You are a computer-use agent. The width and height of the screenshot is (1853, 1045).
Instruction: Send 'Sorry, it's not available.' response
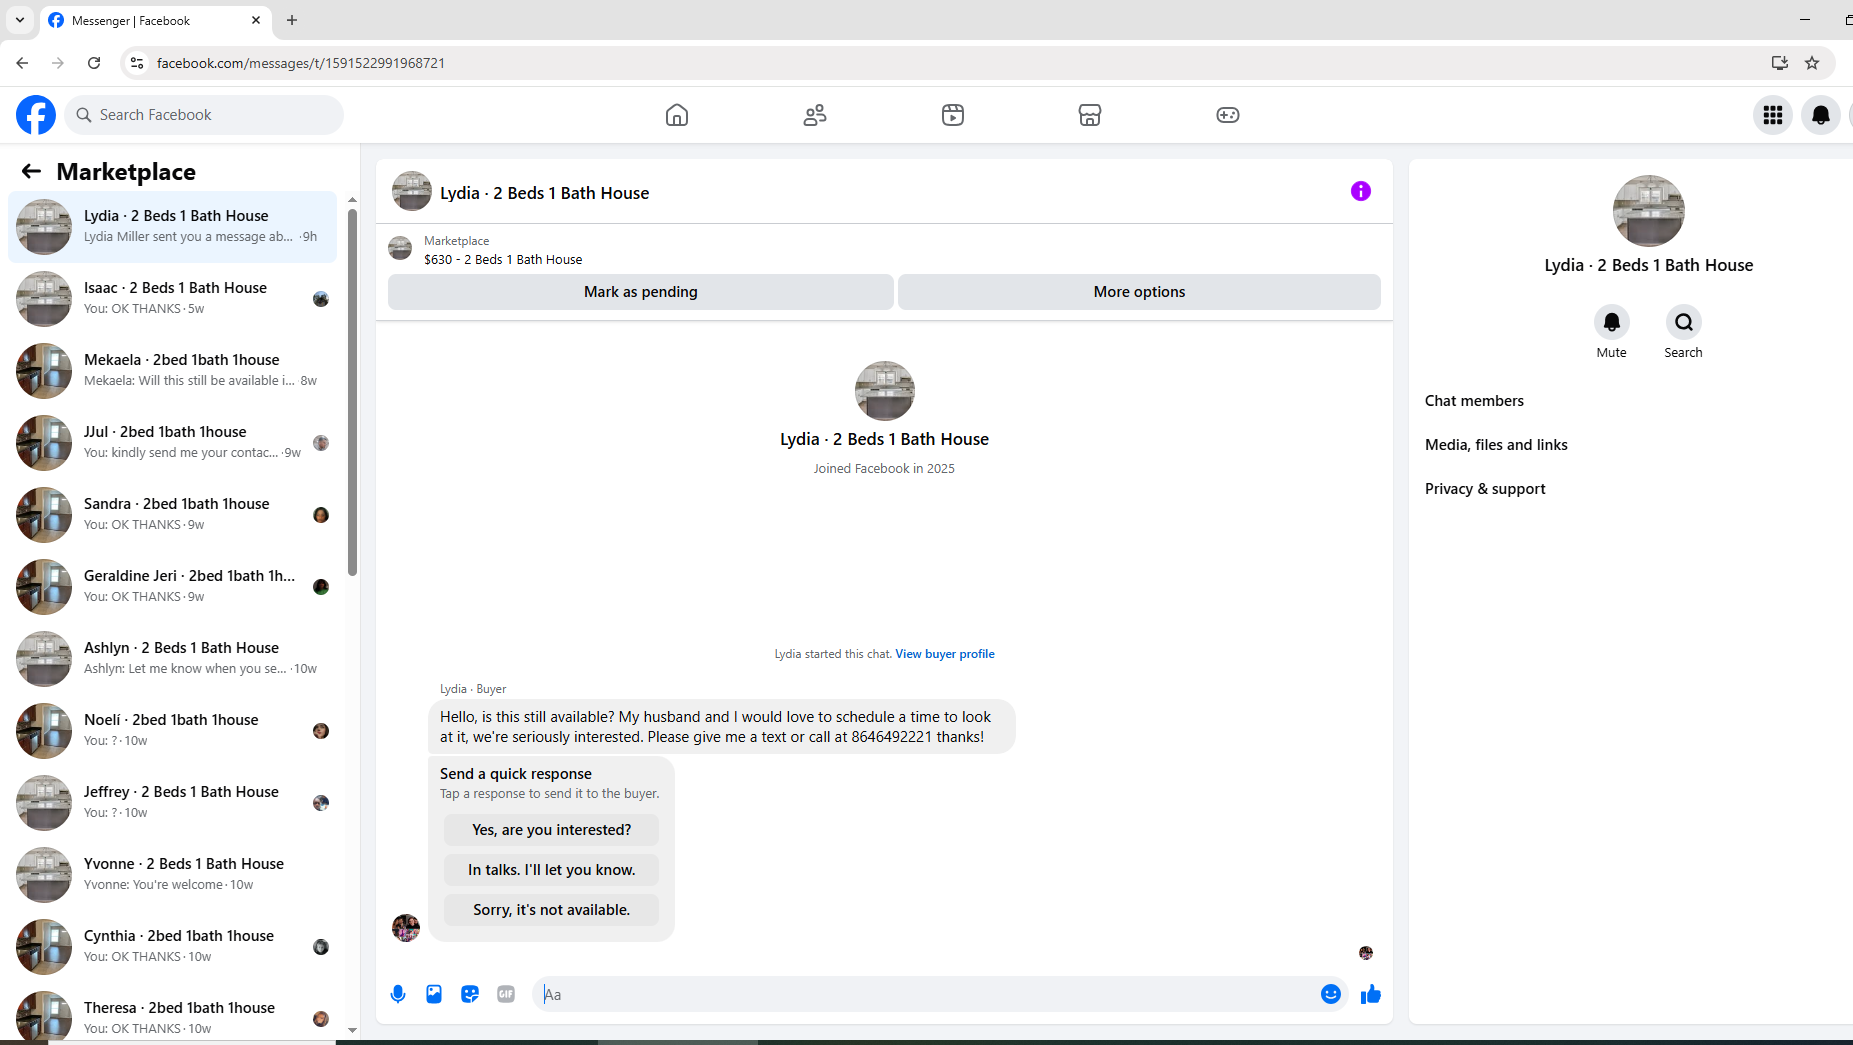click(x=552, y=910)
